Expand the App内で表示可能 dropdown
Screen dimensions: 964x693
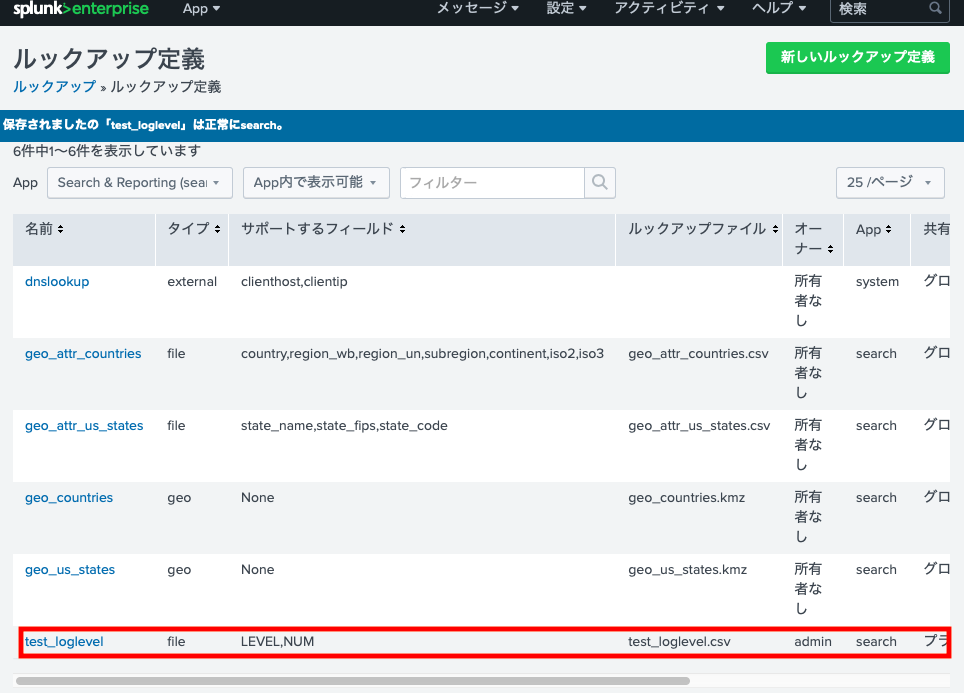coord(316,183)
